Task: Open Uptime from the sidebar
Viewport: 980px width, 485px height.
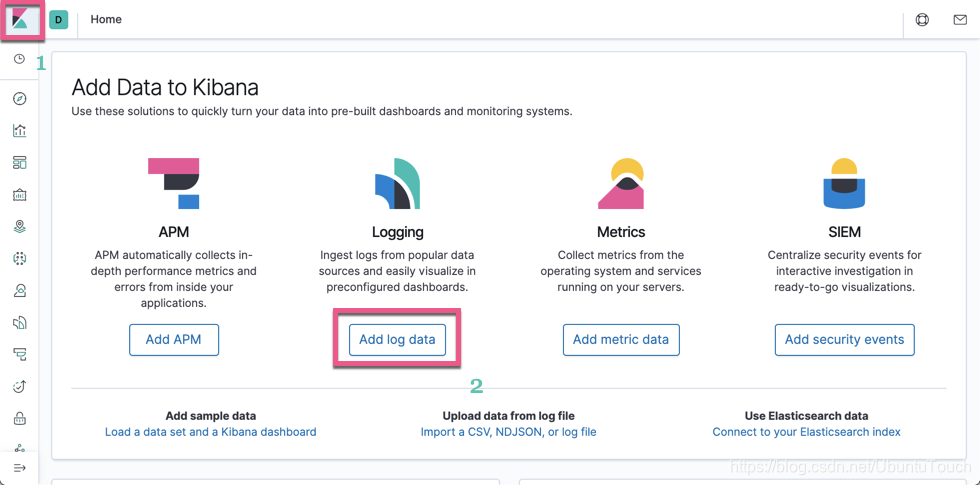Action: point(19,386)
